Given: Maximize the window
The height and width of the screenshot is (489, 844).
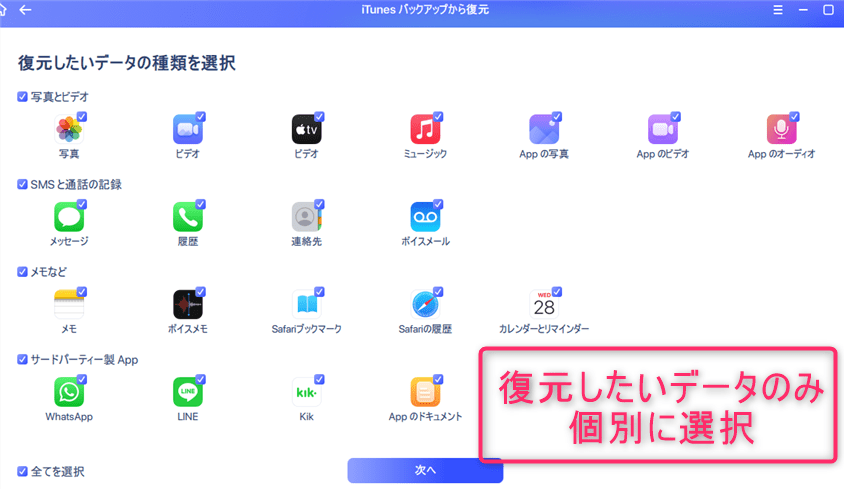Looking at the screenshot, I should point(828,10).
